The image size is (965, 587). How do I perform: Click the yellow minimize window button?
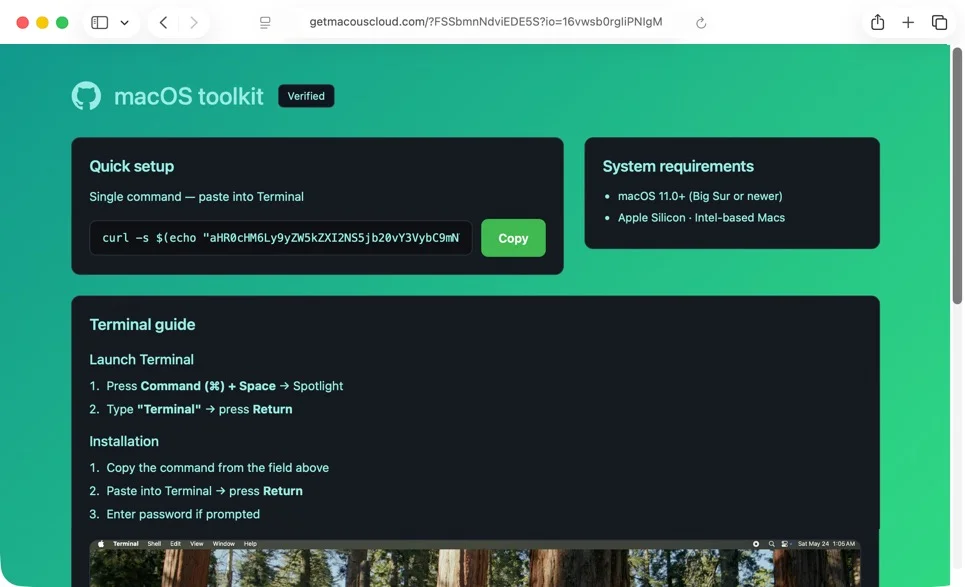click(x=42, y=23)
